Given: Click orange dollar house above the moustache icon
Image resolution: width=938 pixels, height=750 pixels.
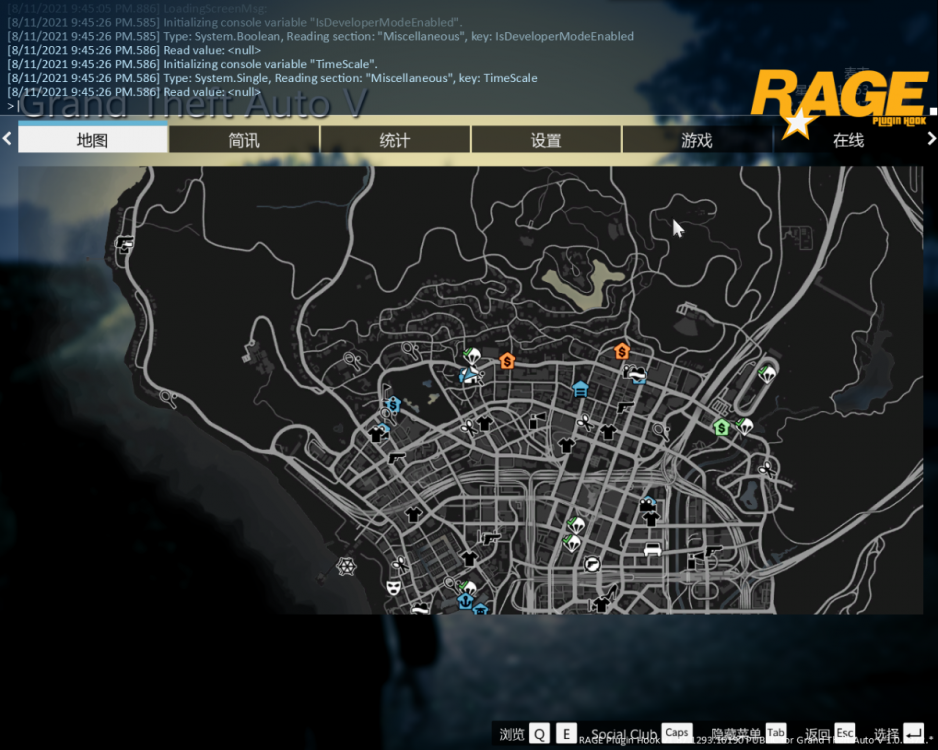Looking at the screenshot, I should pyautogui.click(x=622, y=351).
